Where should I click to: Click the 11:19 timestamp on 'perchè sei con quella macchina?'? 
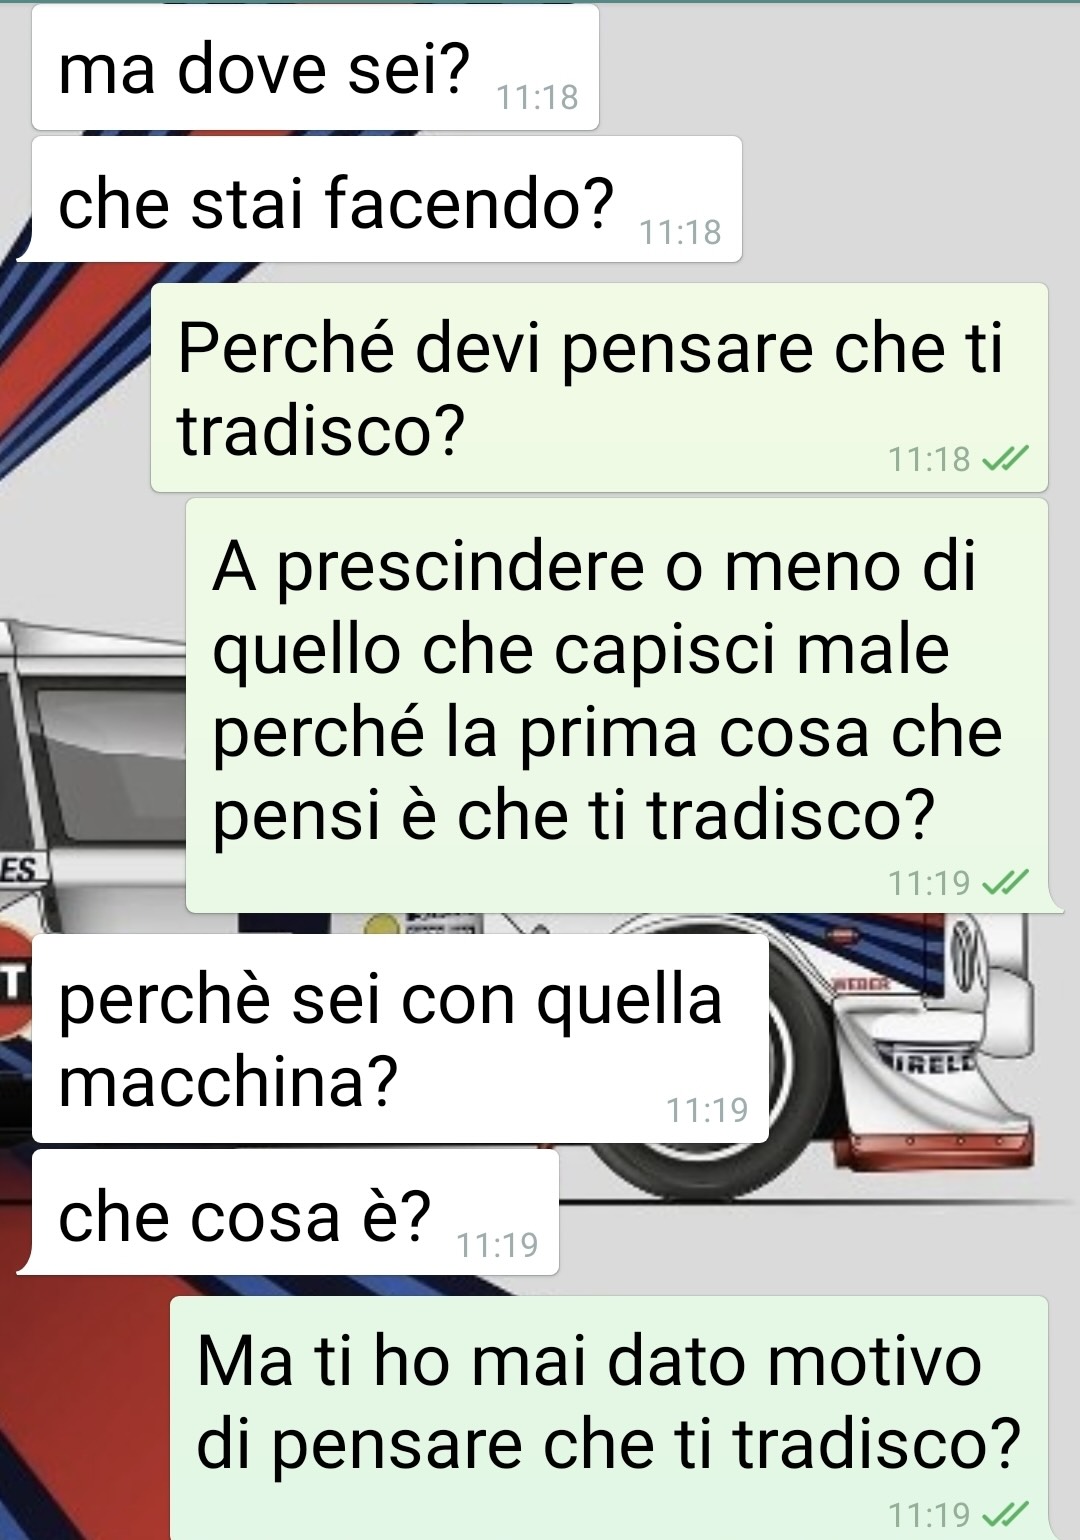707,1110
